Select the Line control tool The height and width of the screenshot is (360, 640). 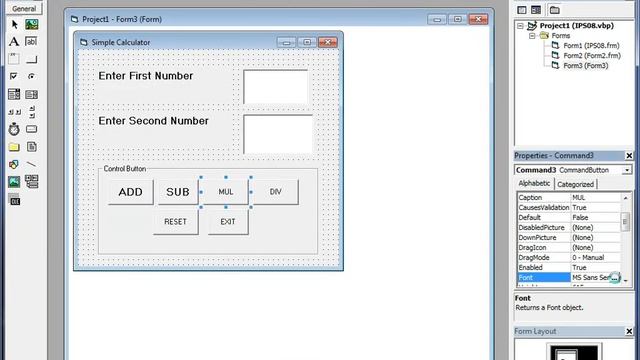[x=31, y=164]
